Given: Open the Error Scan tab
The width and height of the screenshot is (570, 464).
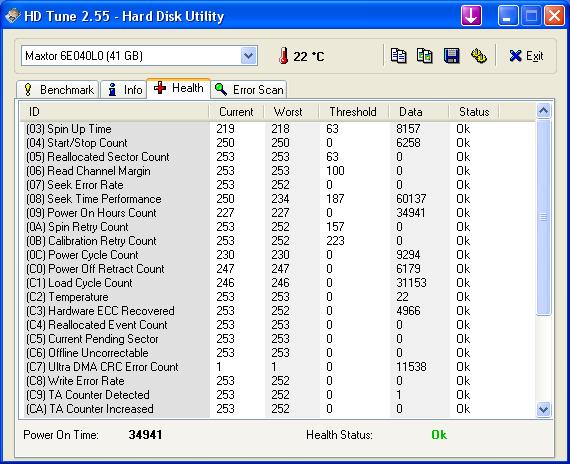Looking at the screenshot, I should point(249,89).
